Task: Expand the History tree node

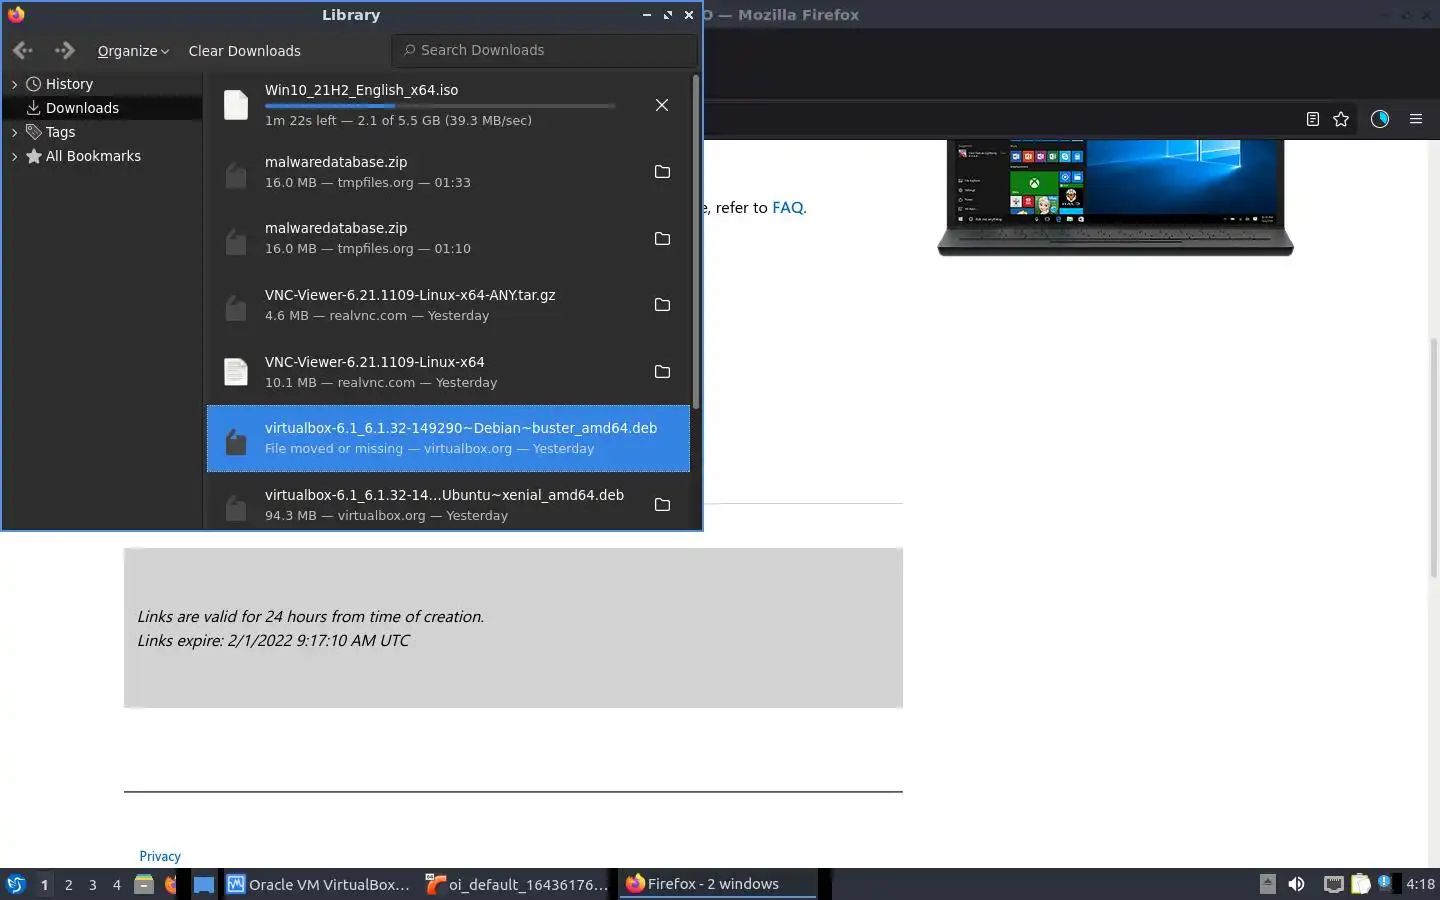Action: point(14,84)
